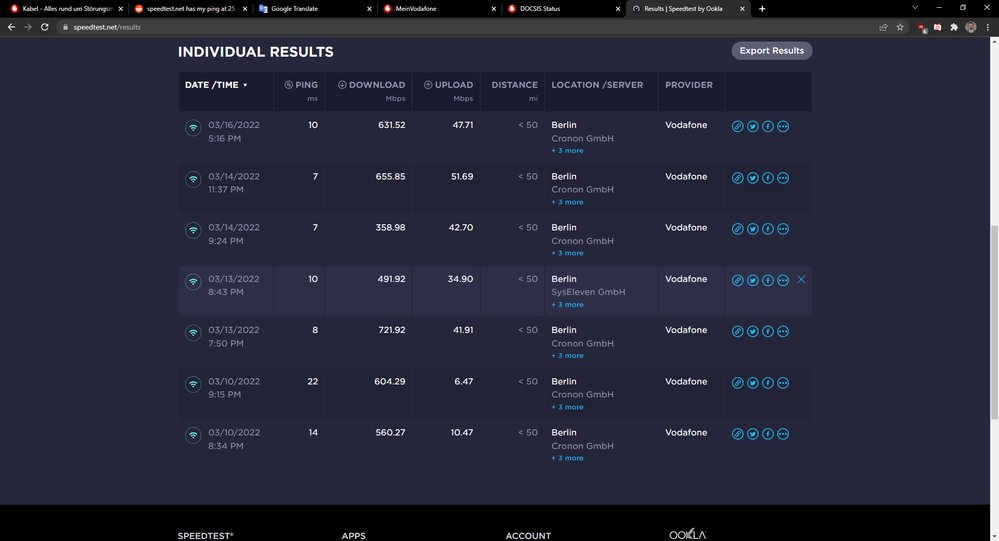
Task: More options on 03/10/2022 9:15 PM row
Action: coord(783,383)
